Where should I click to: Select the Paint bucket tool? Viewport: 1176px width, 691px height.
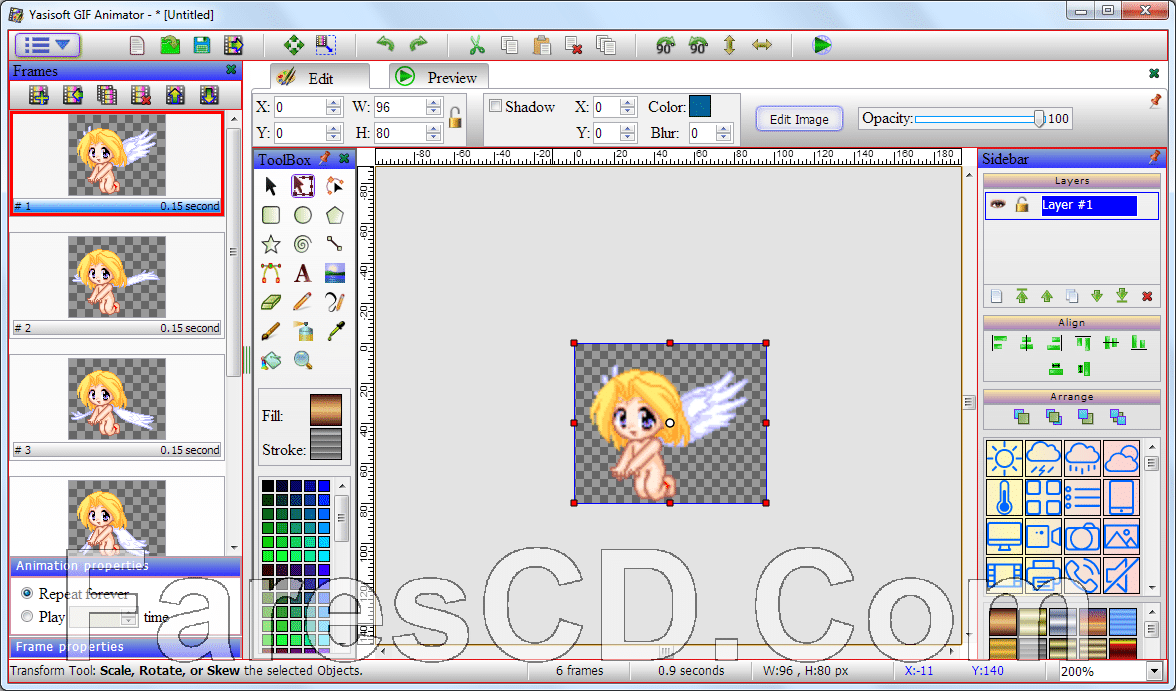(x=271, y=360)
